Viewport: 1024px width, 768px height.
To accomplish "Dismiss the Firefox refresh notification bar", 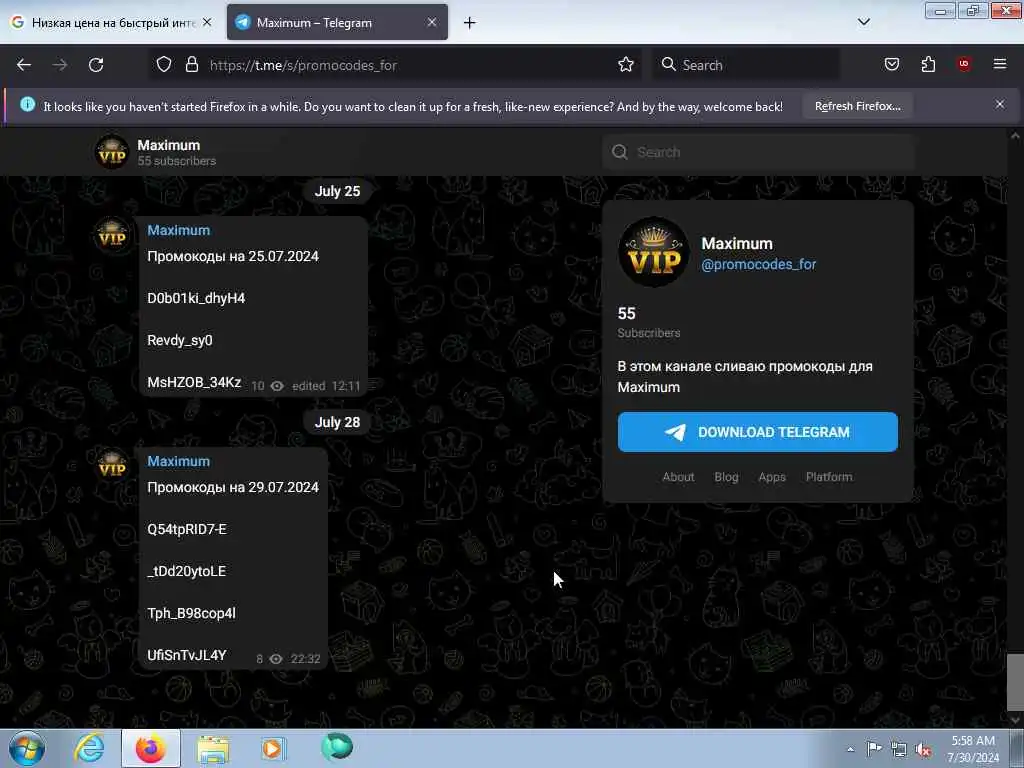I will pyautogui.click(x=1000, y=104).
